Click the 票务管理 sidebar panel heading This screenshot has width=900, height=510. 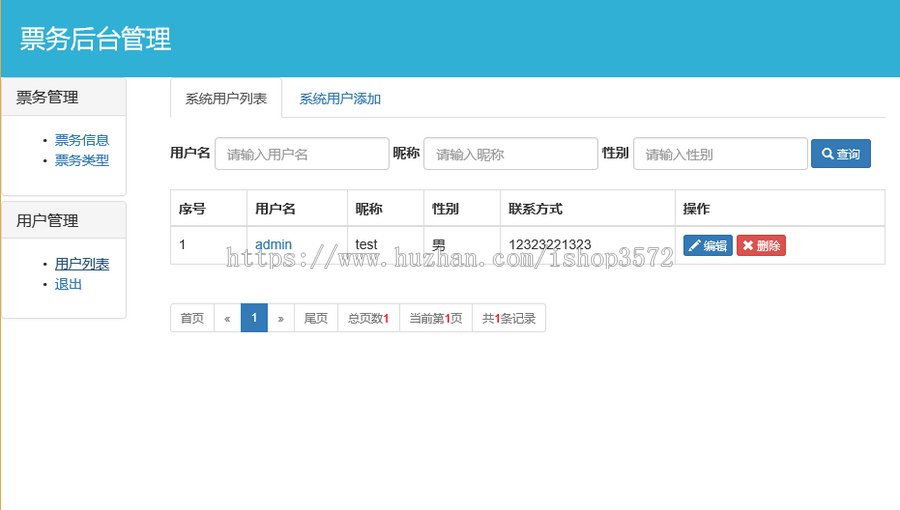point(64,97)
